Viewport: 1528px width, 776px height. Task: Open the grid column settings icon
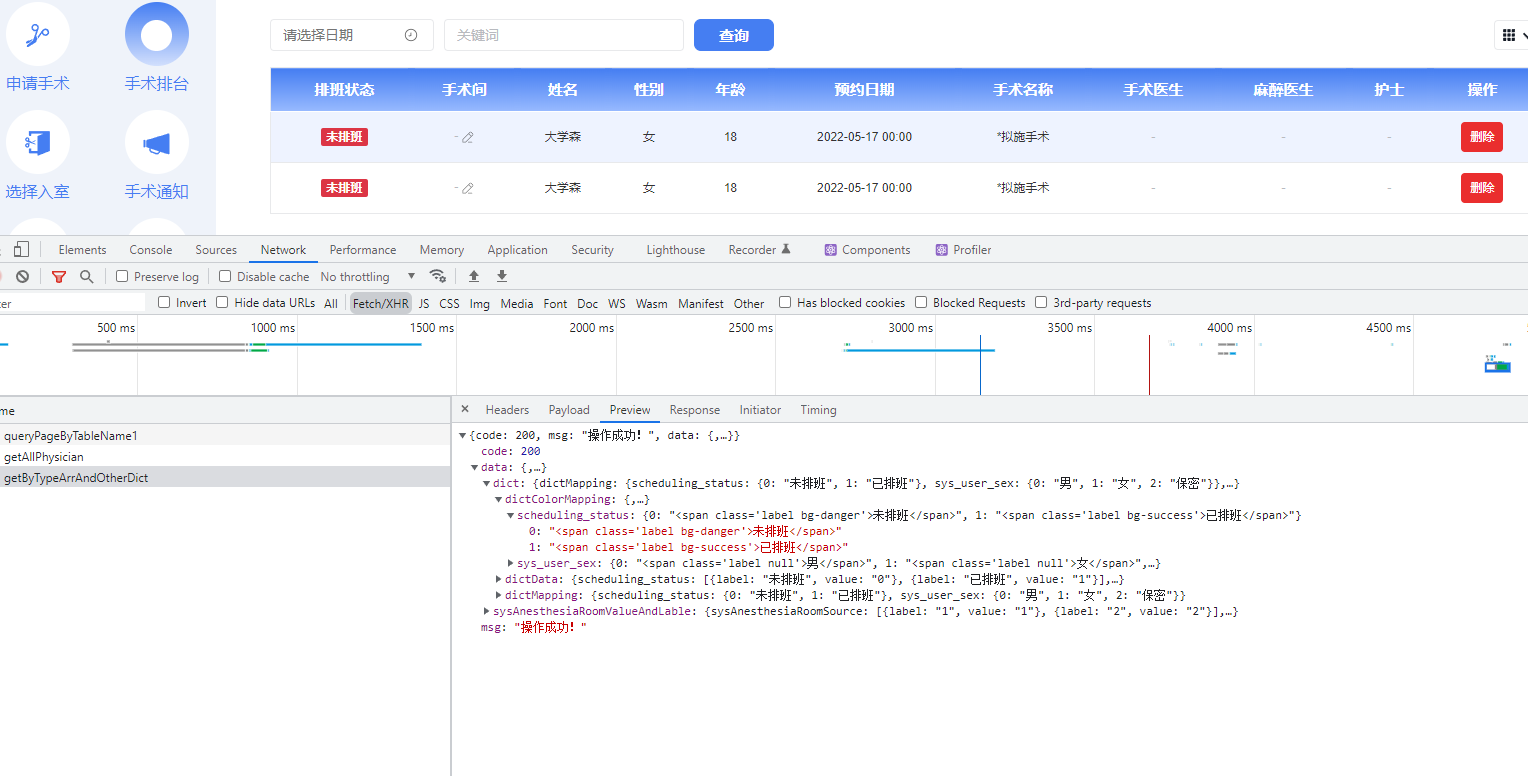point(1511,35)
